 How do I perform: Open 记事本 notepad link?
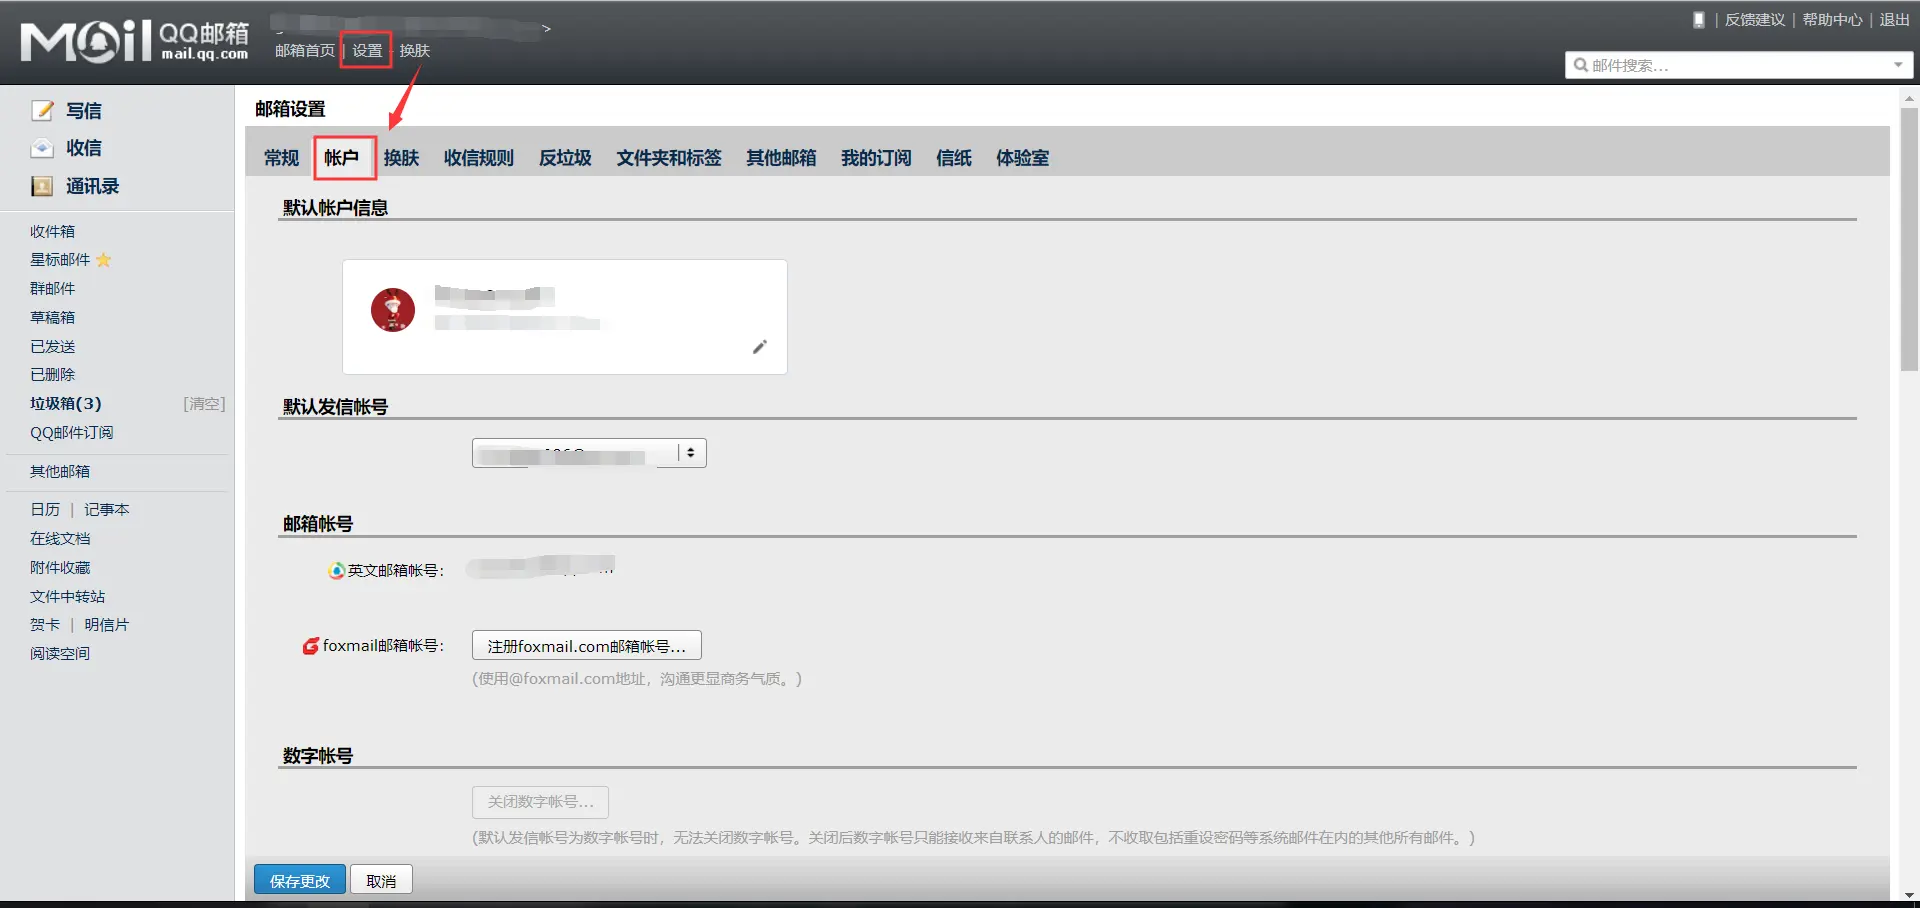pyautogui.click(x=107, y=510)
